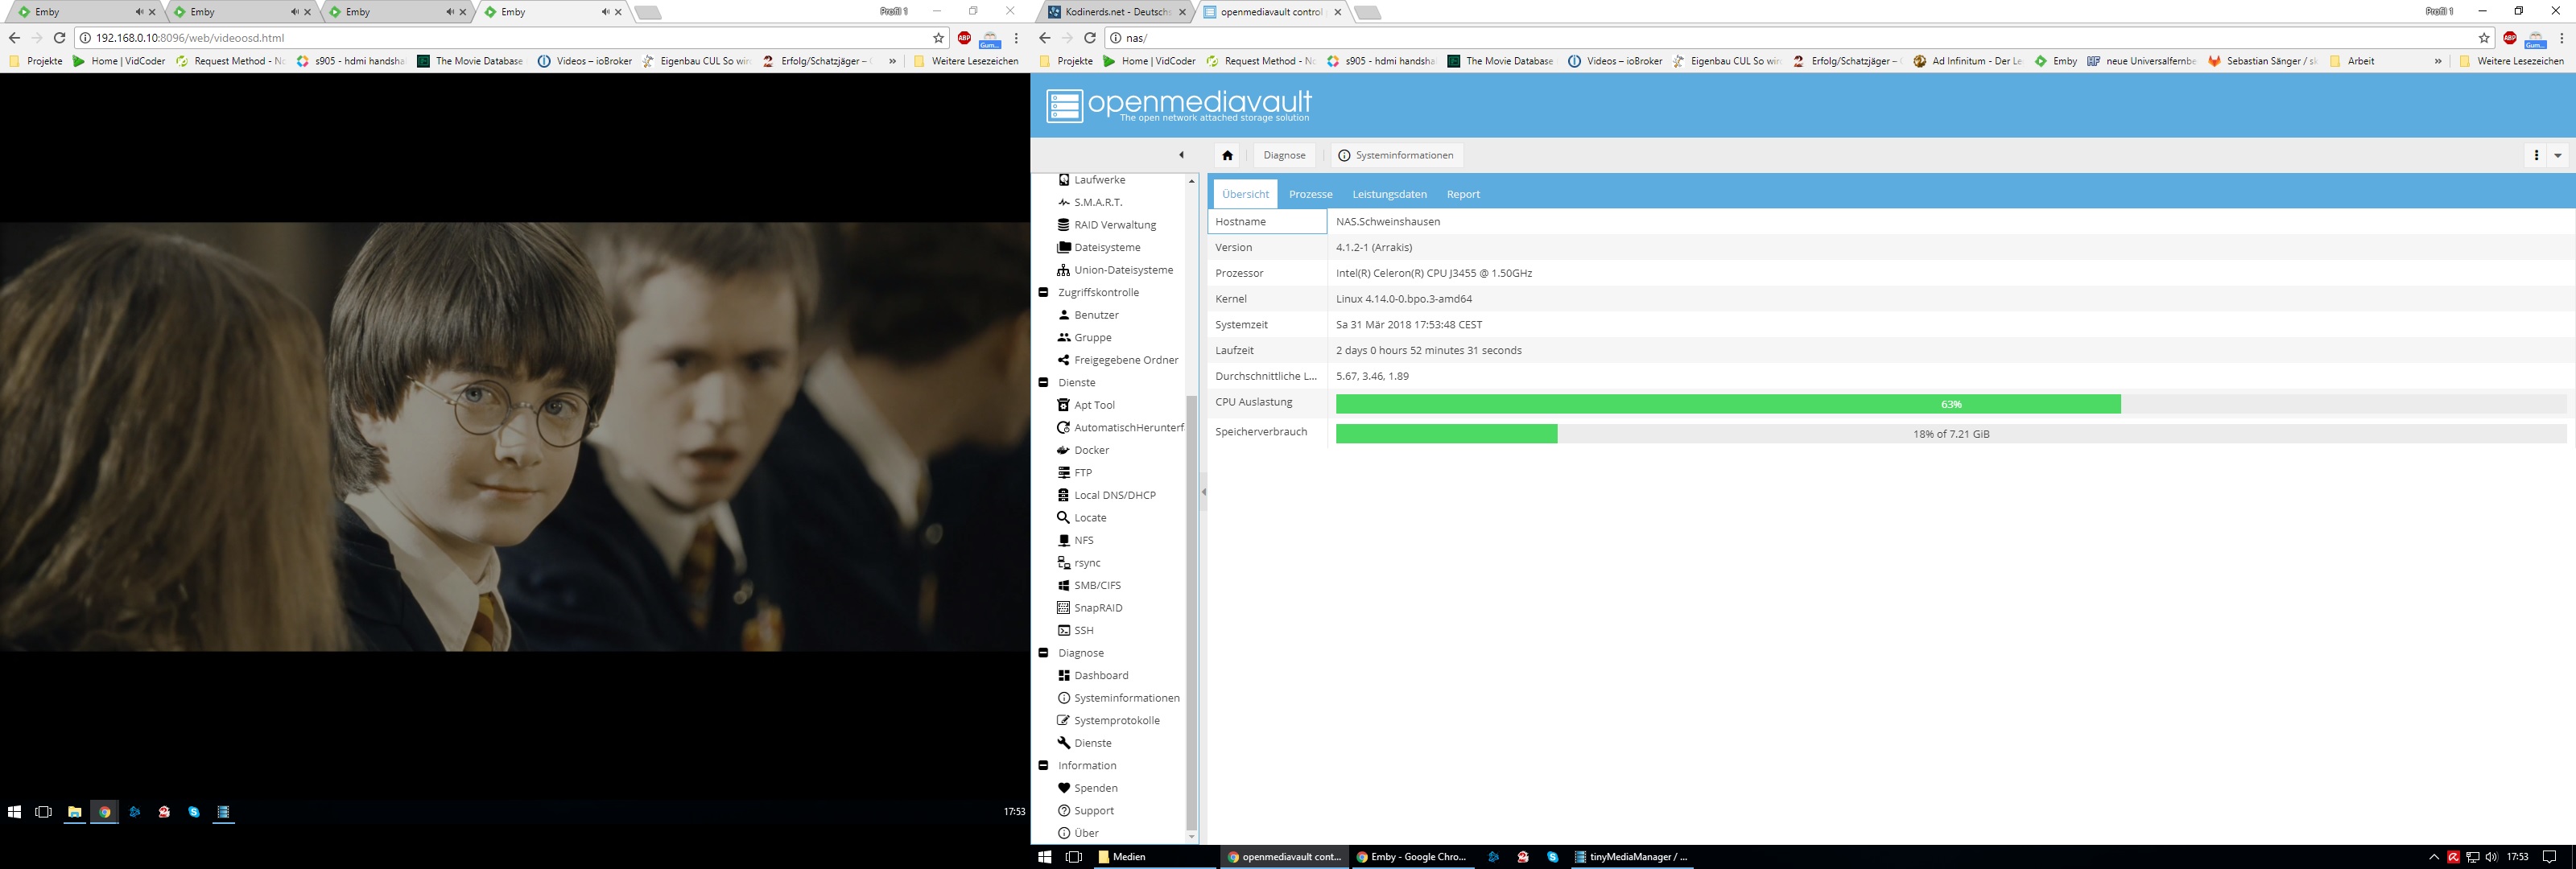Click the openmediavault home icon button
Image resolution: width=2576 pixels, height=869 pixels.
click(1227, 155)
